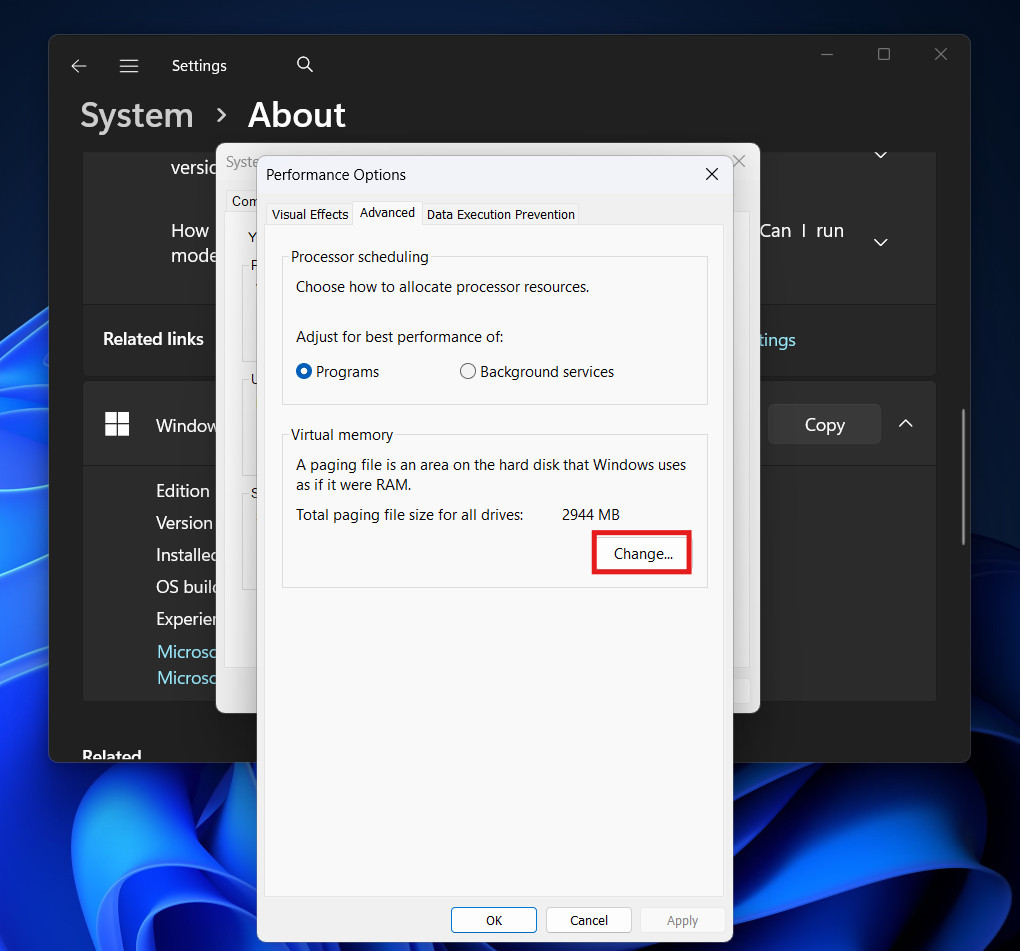Expand the topmost question chevron in About

(x=881, y=156)
